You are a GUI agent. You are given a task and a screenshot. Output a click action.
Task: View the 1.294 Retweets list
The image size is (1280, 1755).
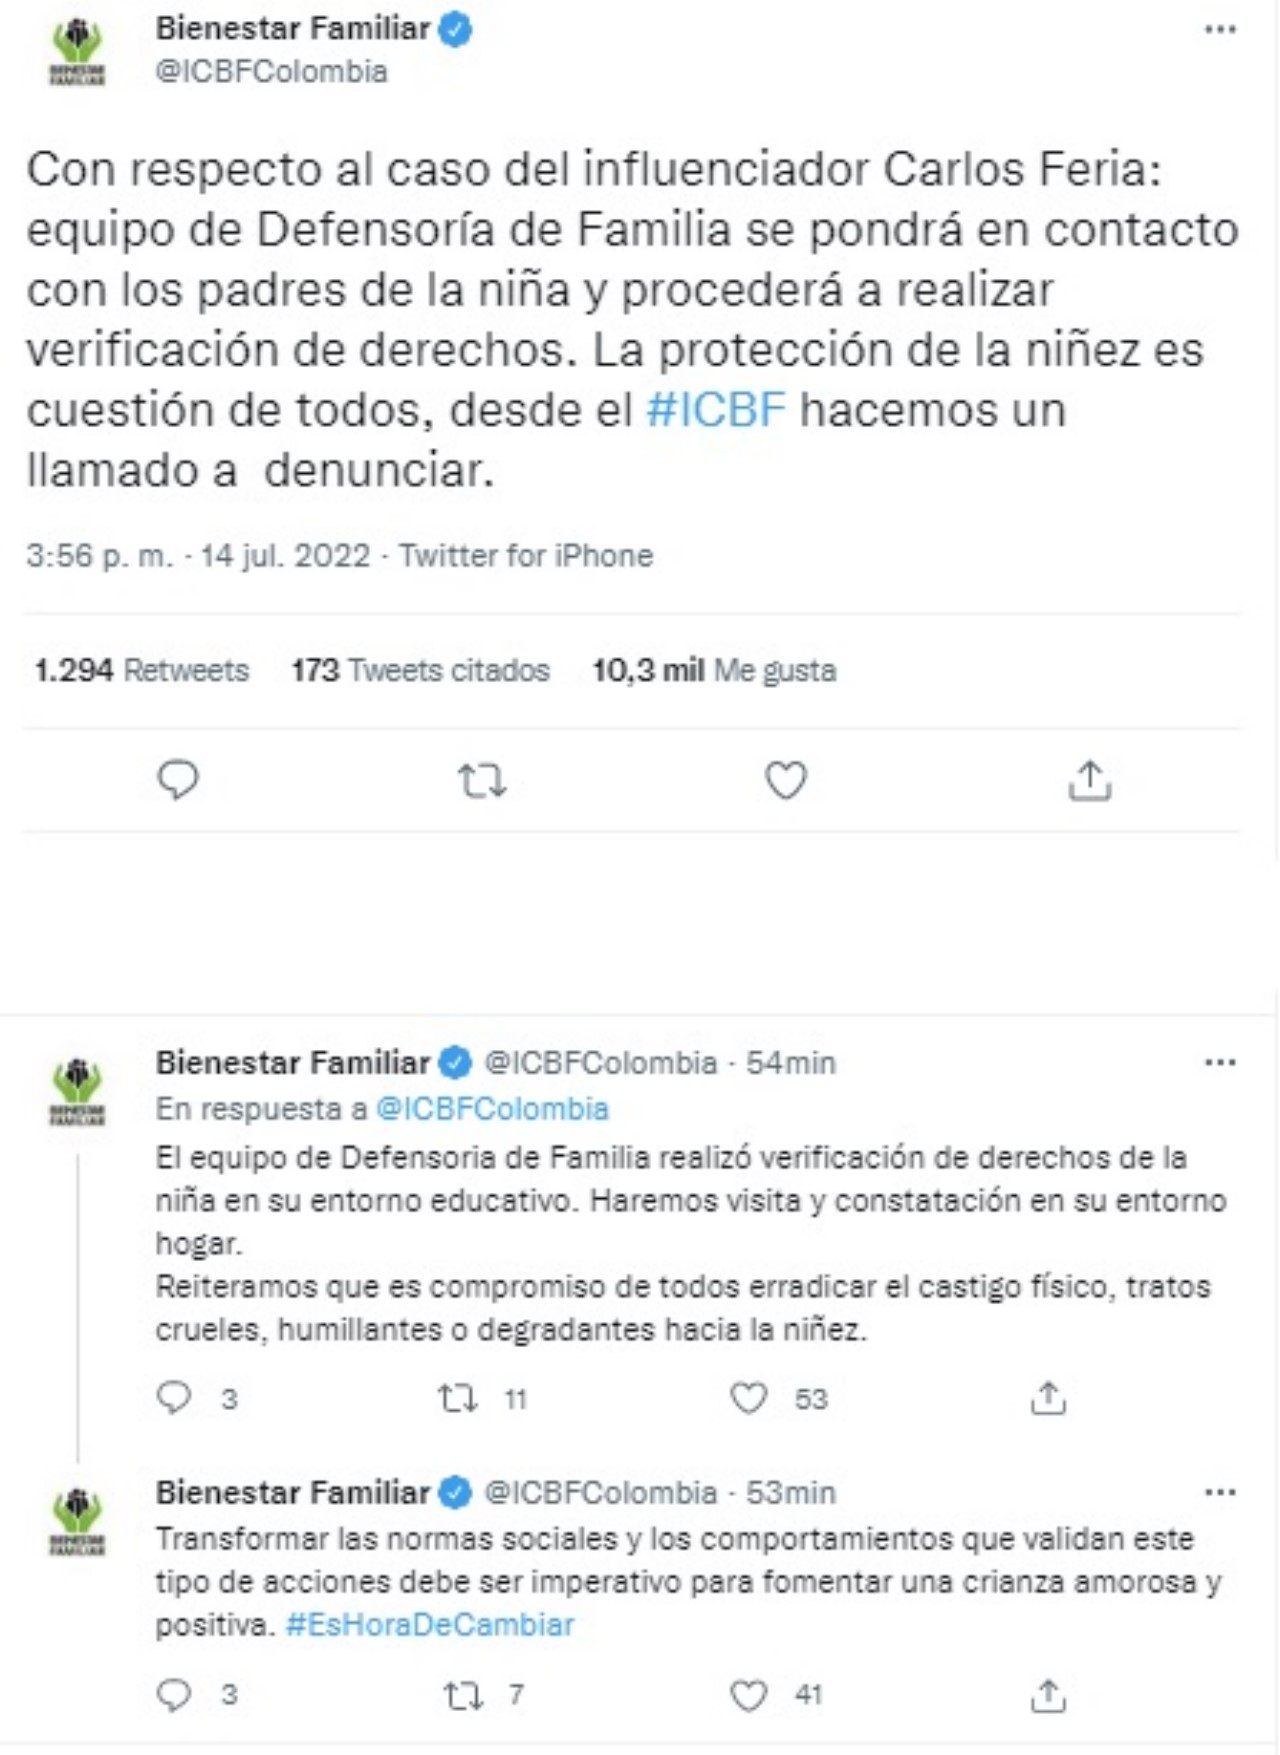pyautogui.click(x=141, y=670)
